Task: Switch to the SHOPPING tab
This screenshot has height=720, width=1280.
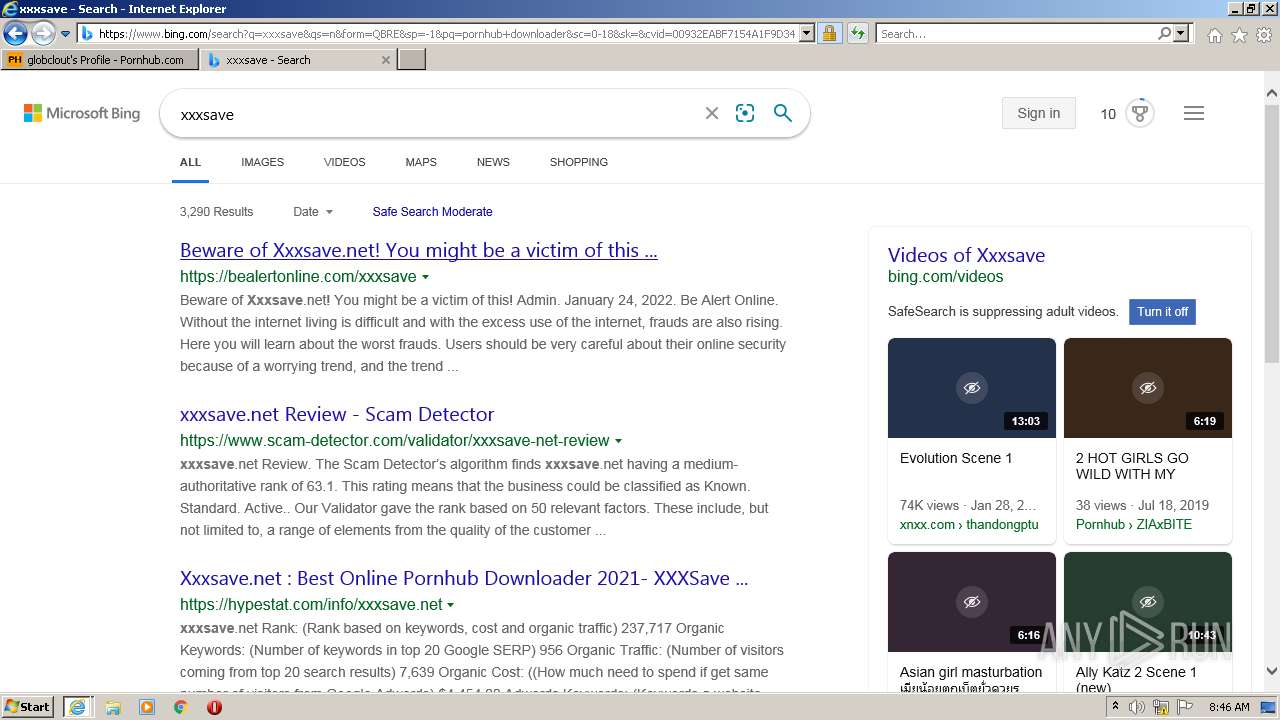Action: pos(579,162)
